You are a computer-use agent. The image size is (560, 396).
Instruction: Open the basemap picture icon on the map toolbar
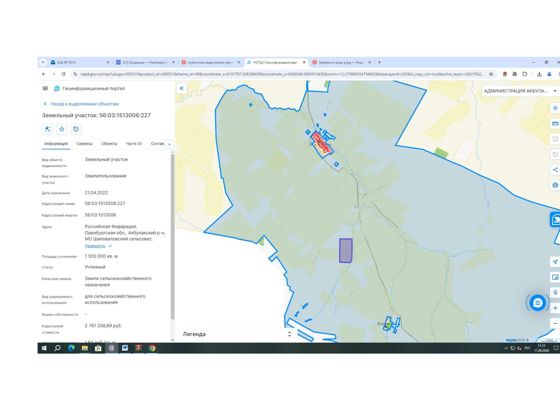(555, 277)
